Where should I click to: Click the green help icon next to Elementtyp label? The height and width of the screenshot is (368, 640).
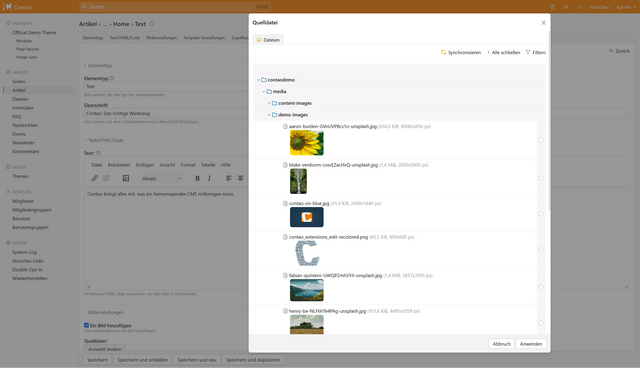tap(112, 78)
